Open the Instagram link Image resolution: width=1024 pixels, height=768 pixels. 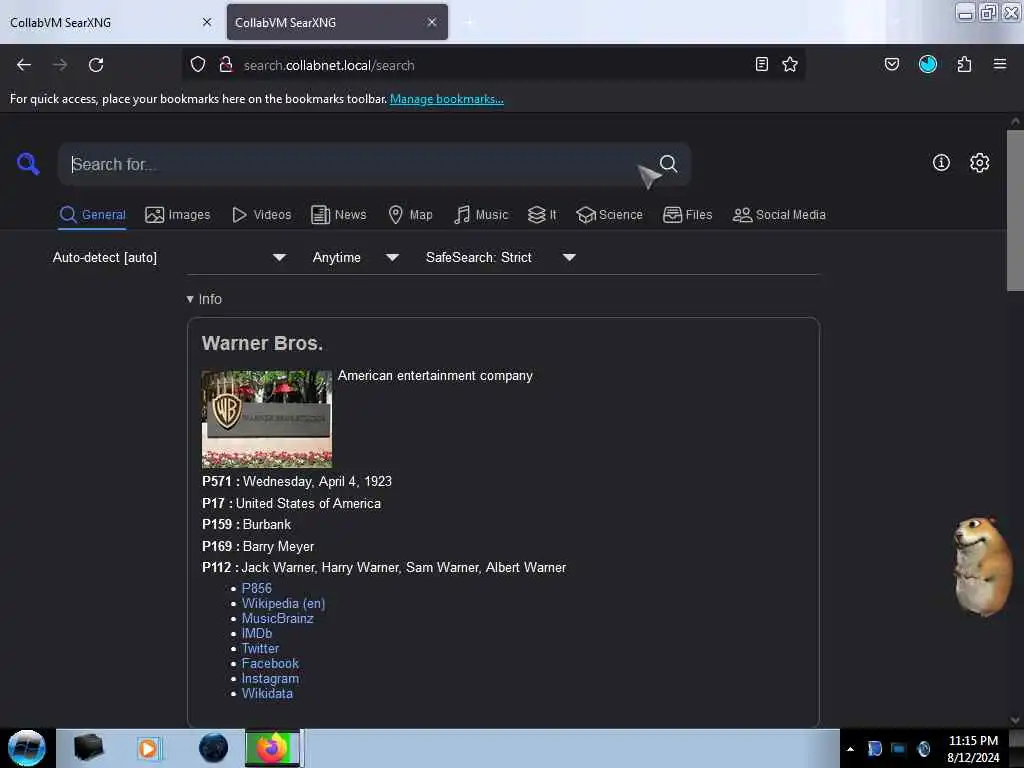click(x=270, y=679)
